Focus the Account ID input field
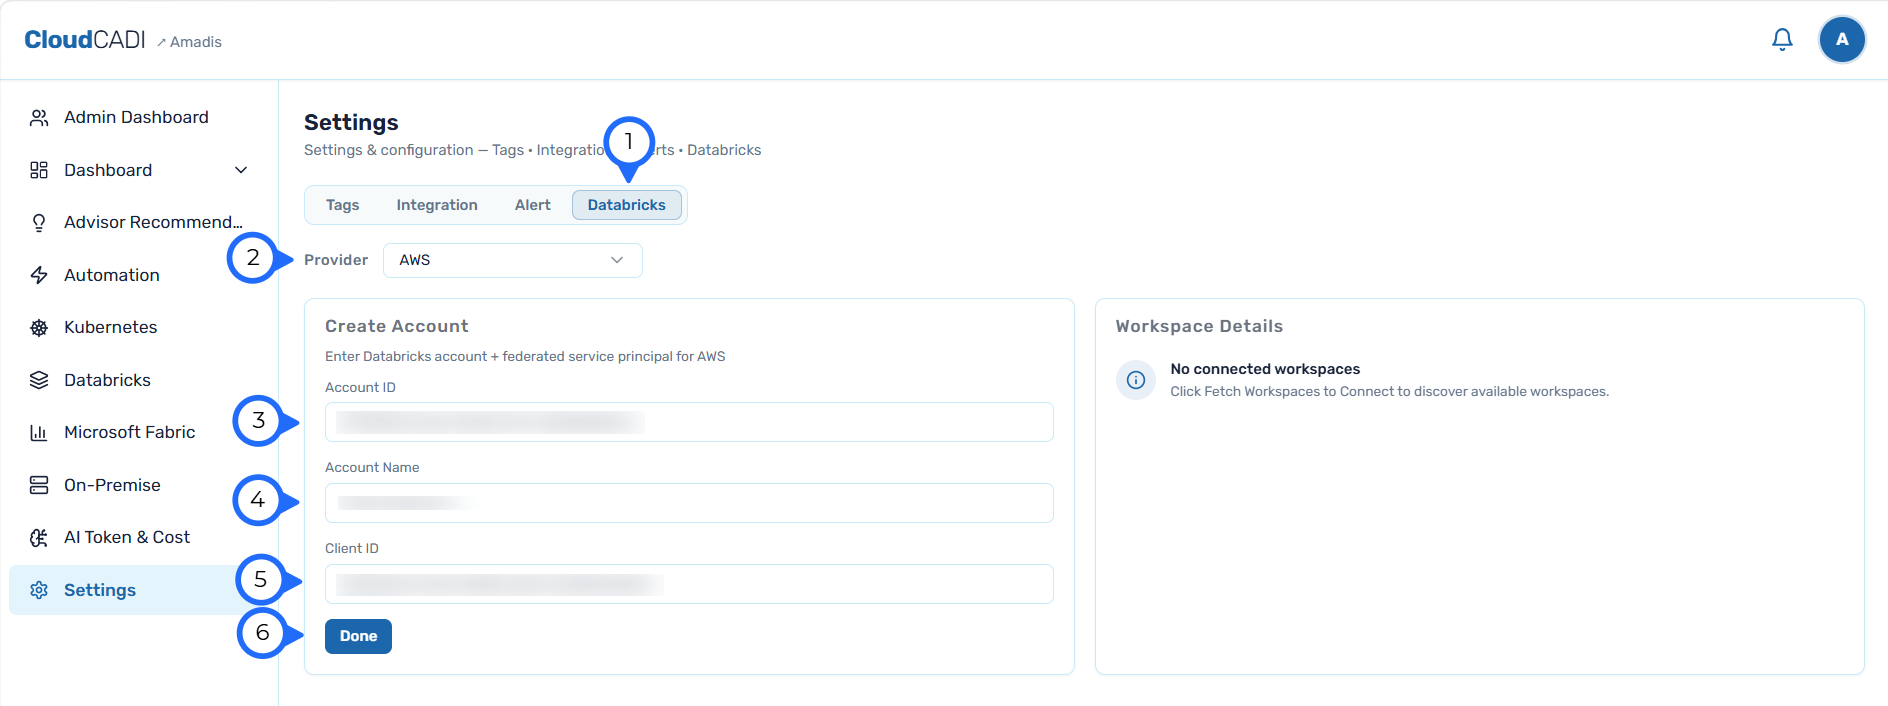 (689, 422)
